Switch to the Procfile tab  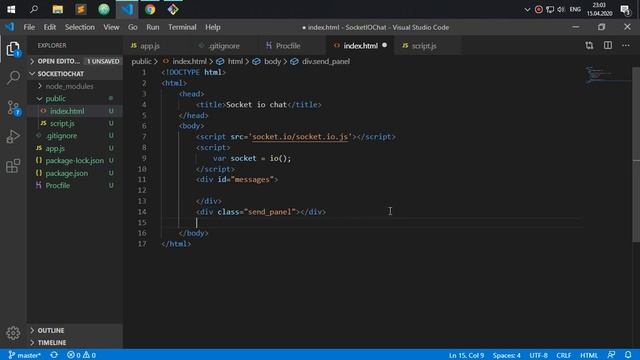coord(292,46)
